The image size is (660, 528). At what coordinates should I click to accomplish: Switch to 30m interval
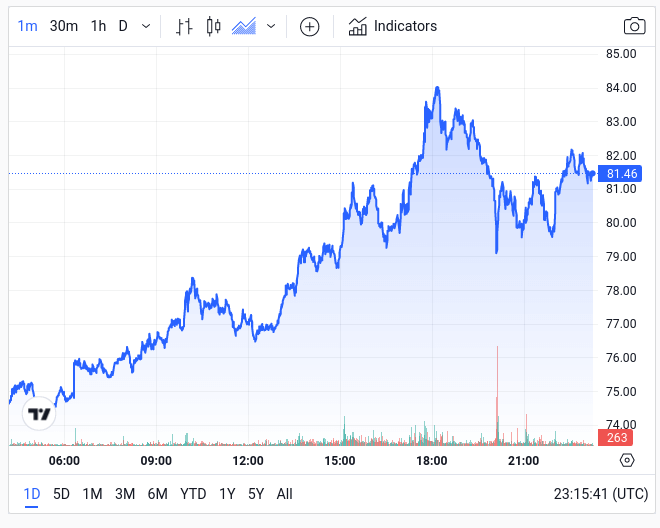point(64,26)
